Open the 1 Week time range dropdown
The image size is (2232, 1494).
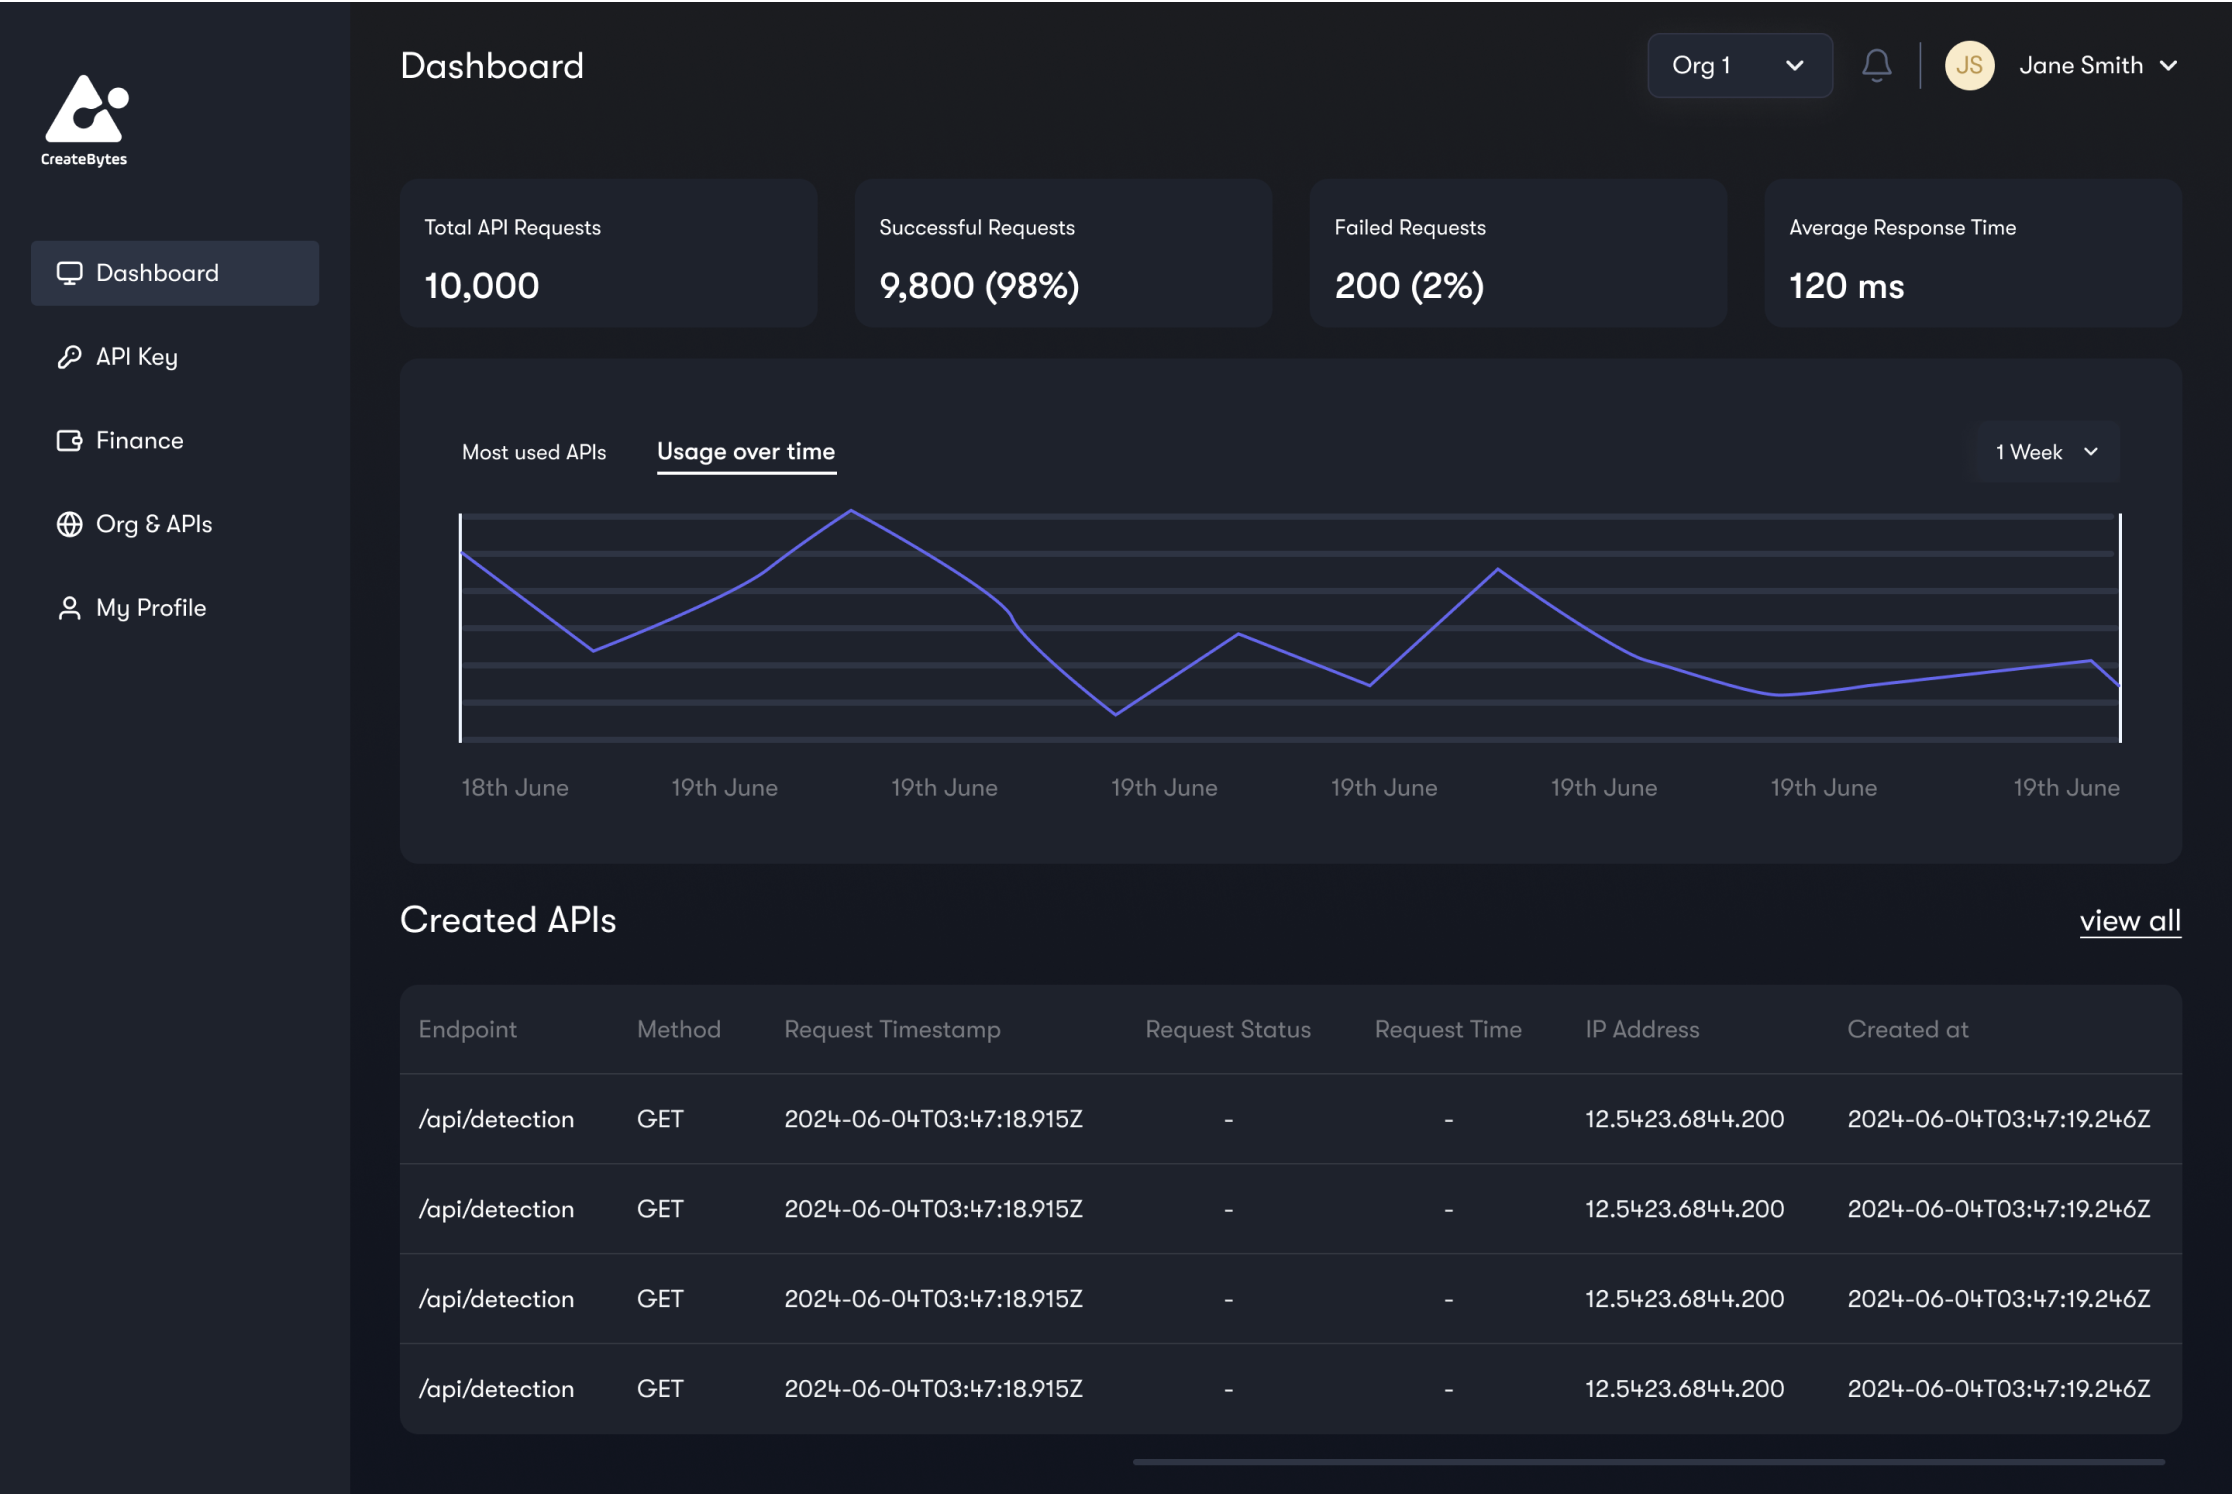(2046, 452)
